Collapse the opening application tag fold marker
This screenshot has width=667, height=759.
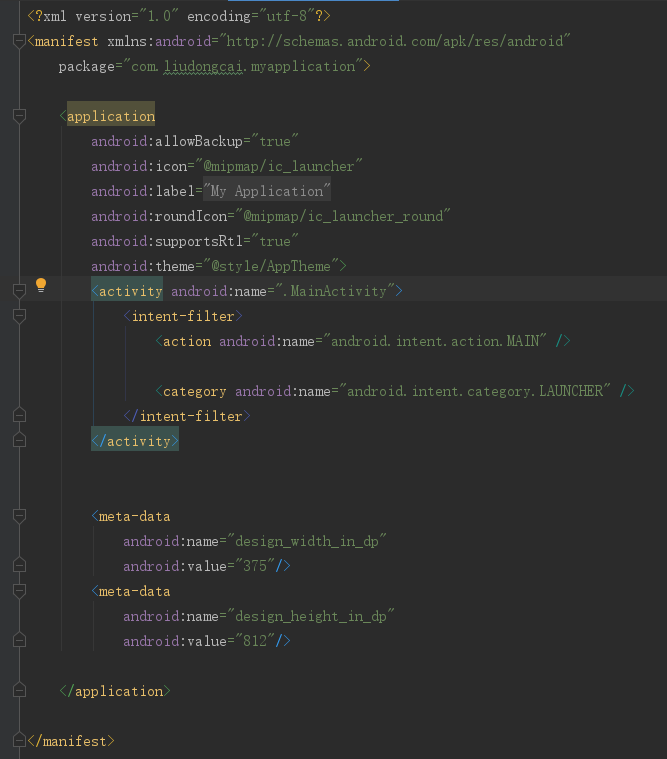(19, 116)
